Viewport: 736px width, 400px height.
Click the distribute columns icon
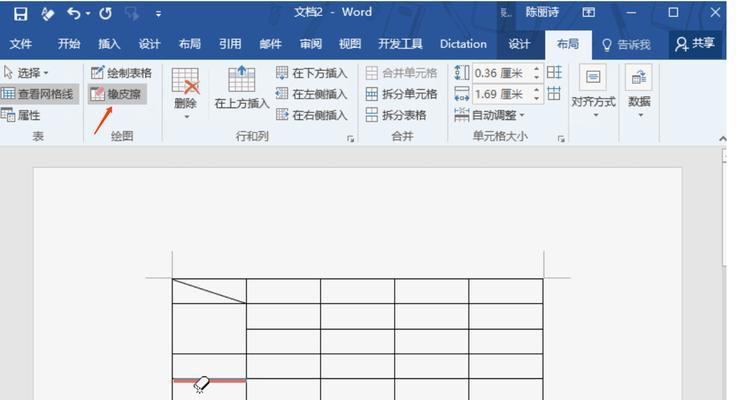tap(554, 93)
